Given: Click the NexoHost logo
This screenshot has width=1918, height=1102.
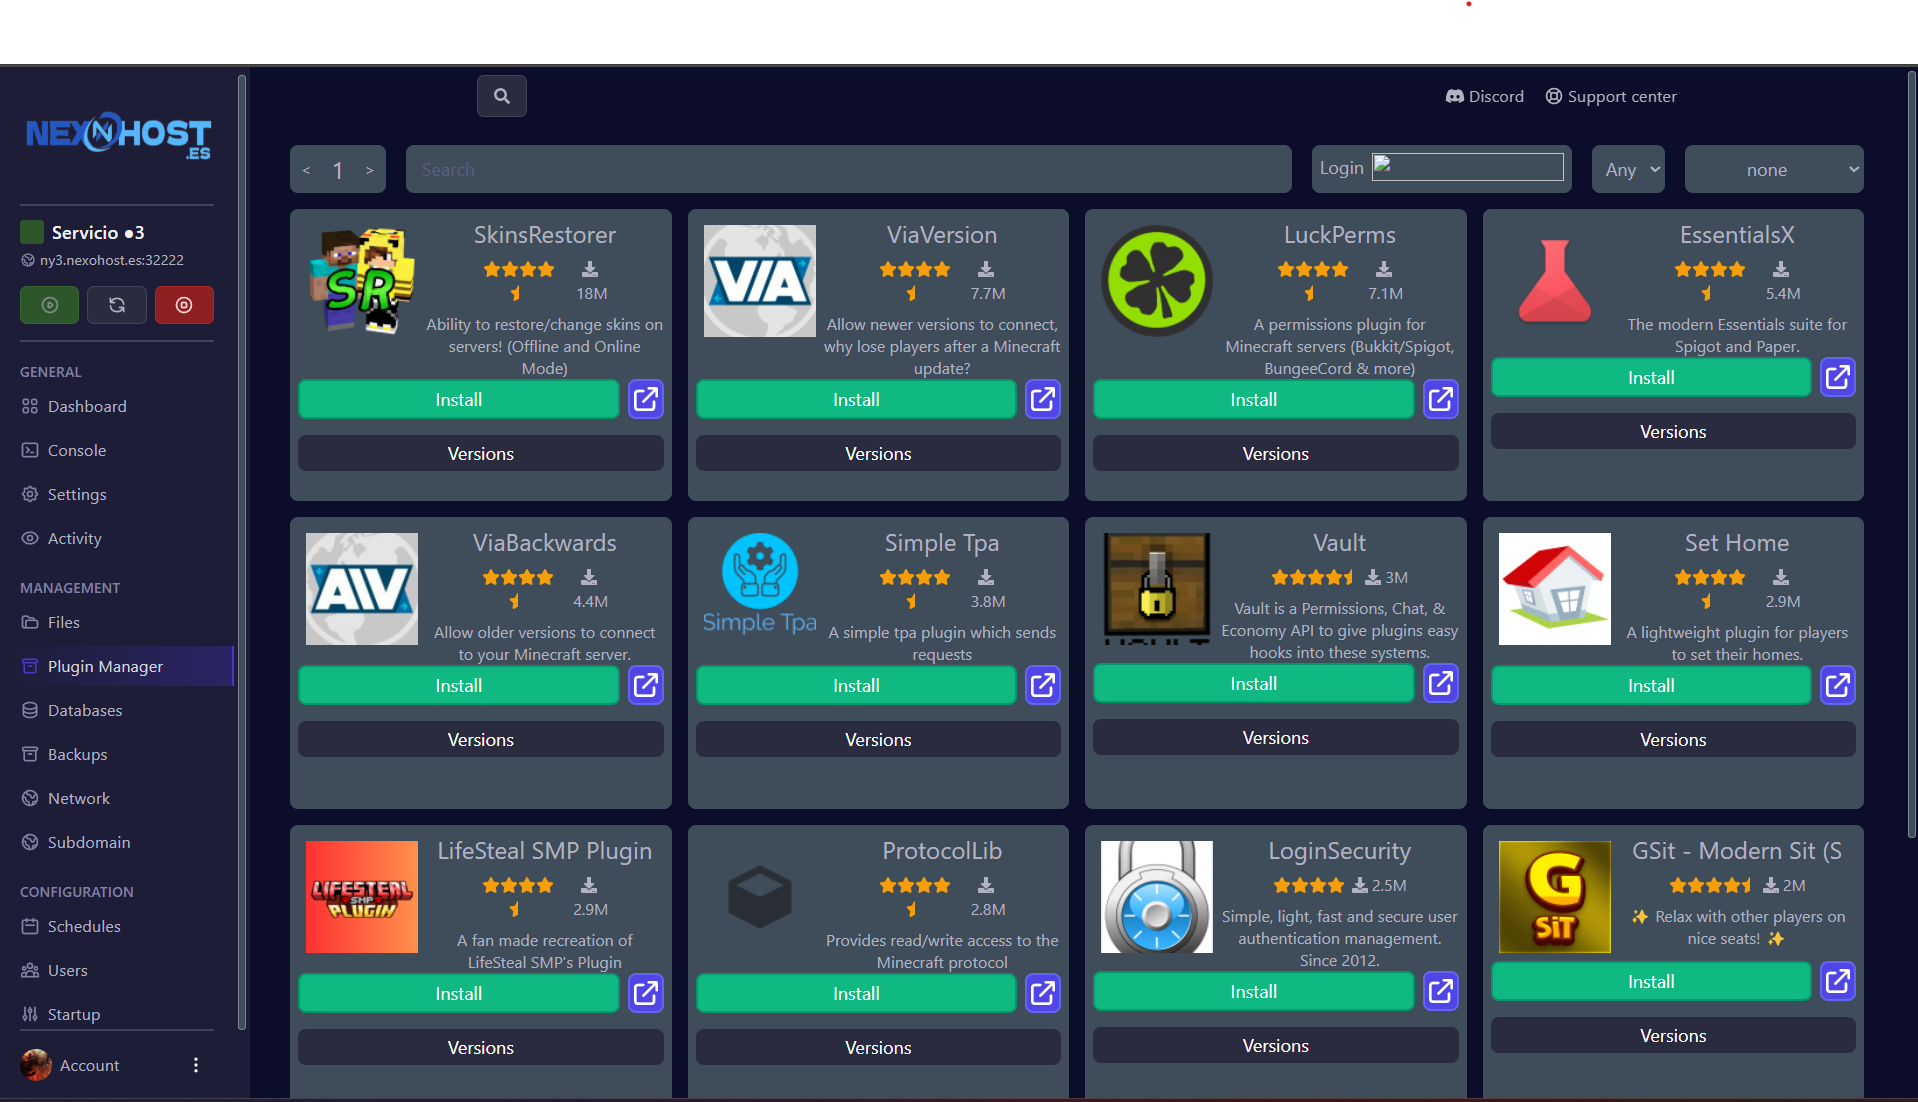Looking at the screenshot, I should pyautogui.click(x=118, y=135).
